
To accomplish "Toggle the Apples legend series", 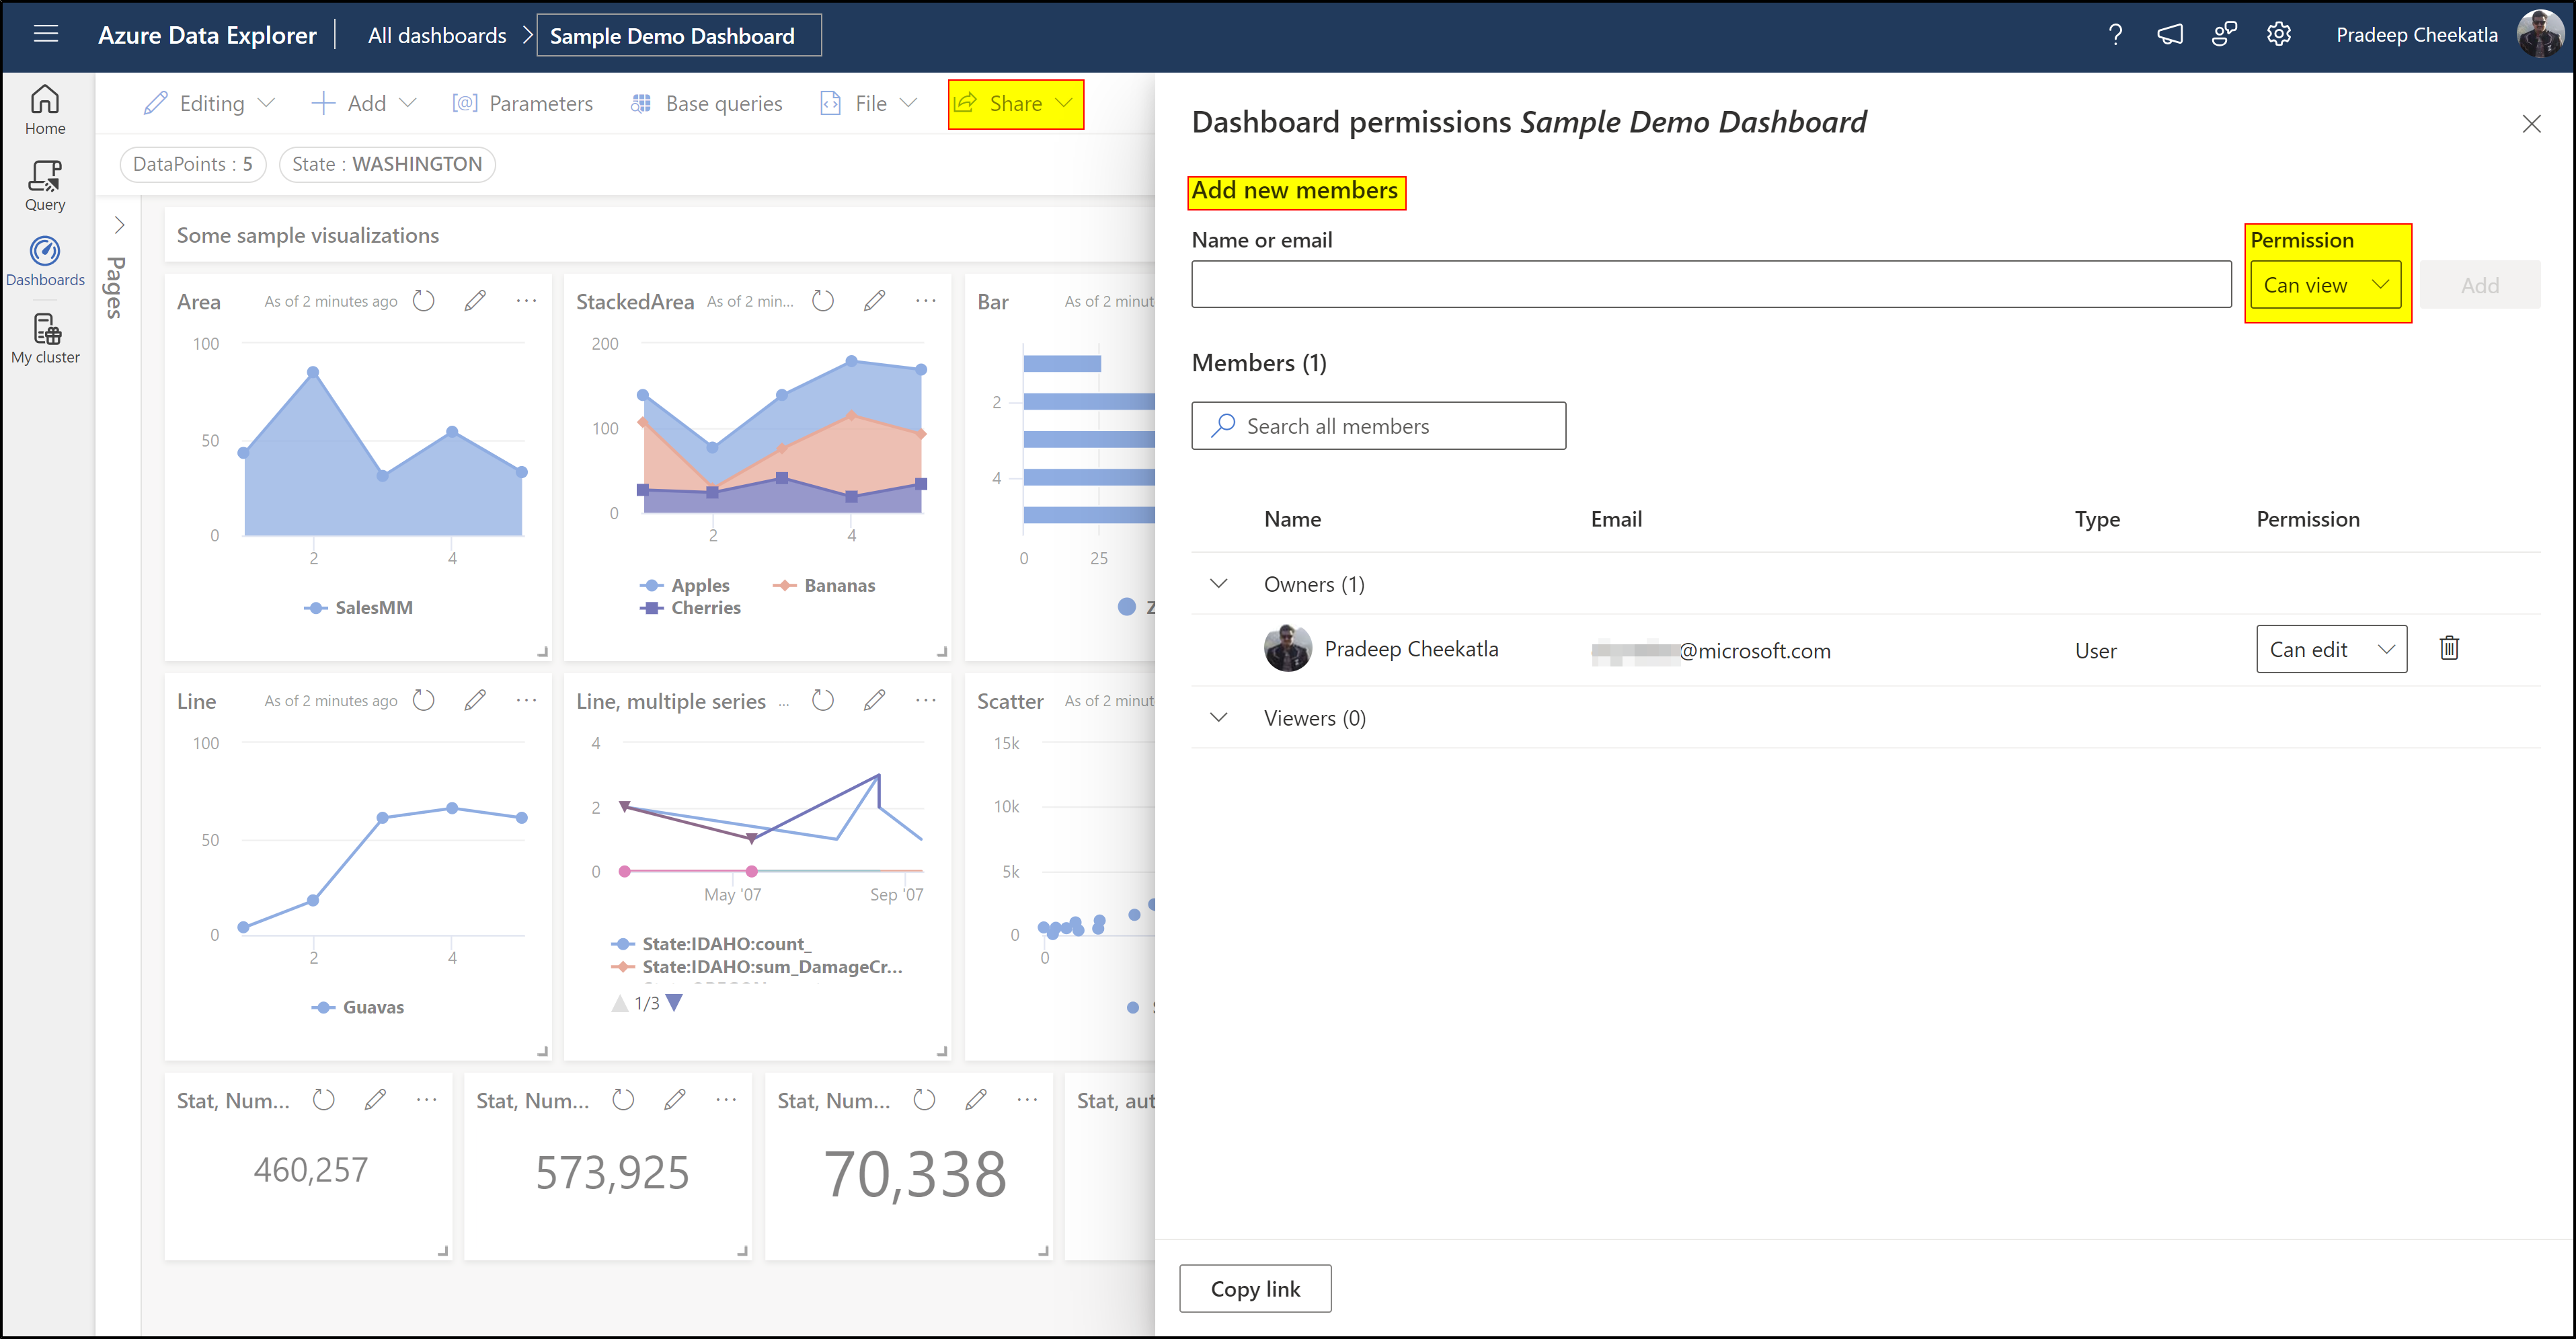I will 686,586.
